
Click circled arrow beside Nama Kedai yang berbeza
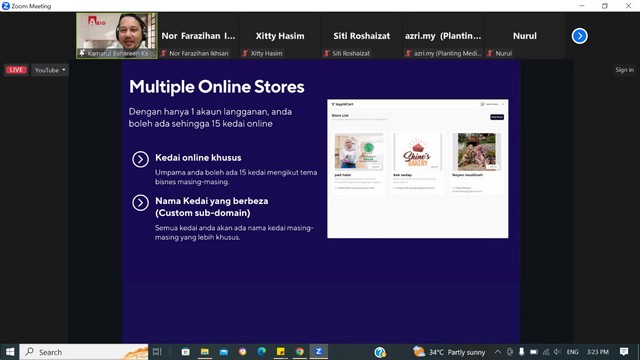point(140,202)
